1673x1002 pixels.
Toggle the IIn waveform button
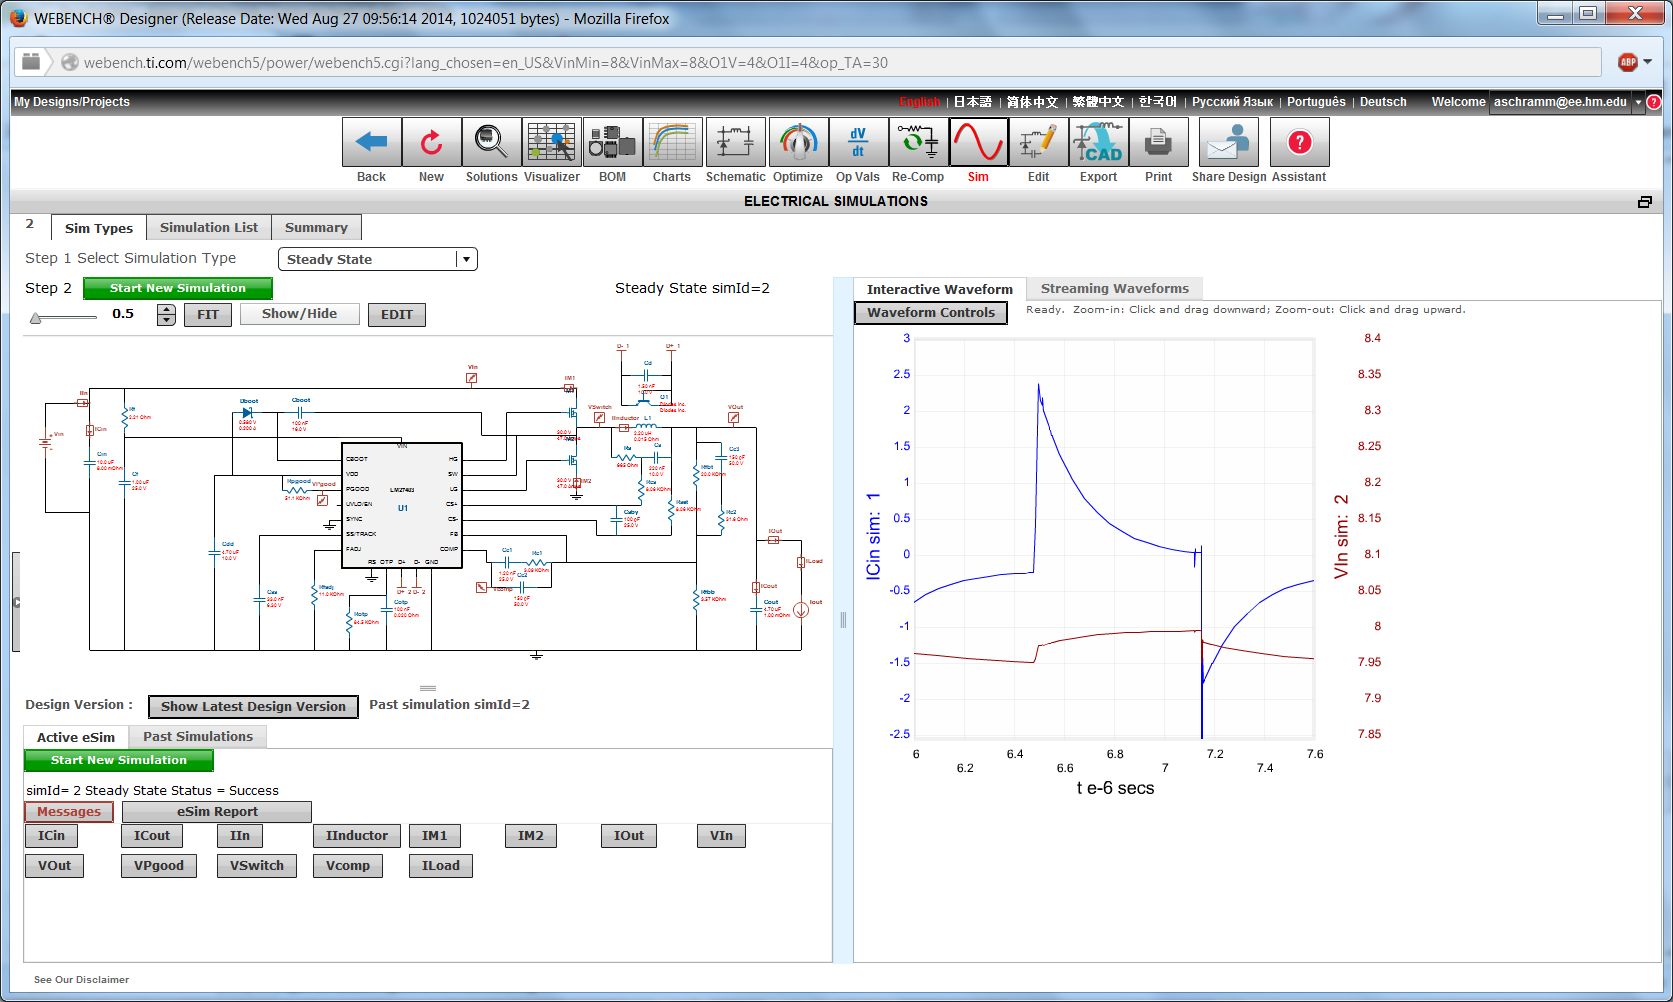(x=240, y=836)
